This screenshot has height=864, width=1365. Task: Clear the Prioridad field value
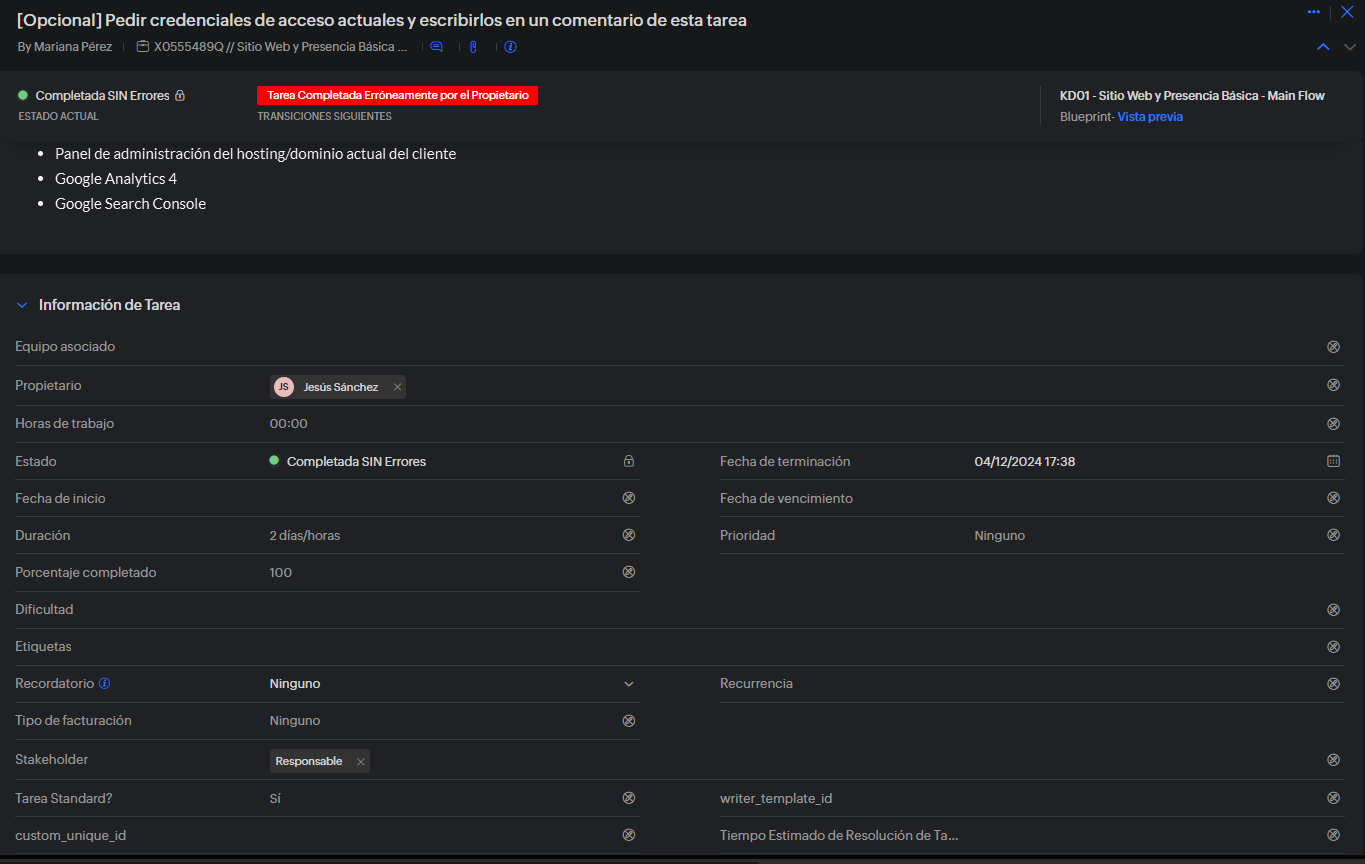tap(1333, 535)
